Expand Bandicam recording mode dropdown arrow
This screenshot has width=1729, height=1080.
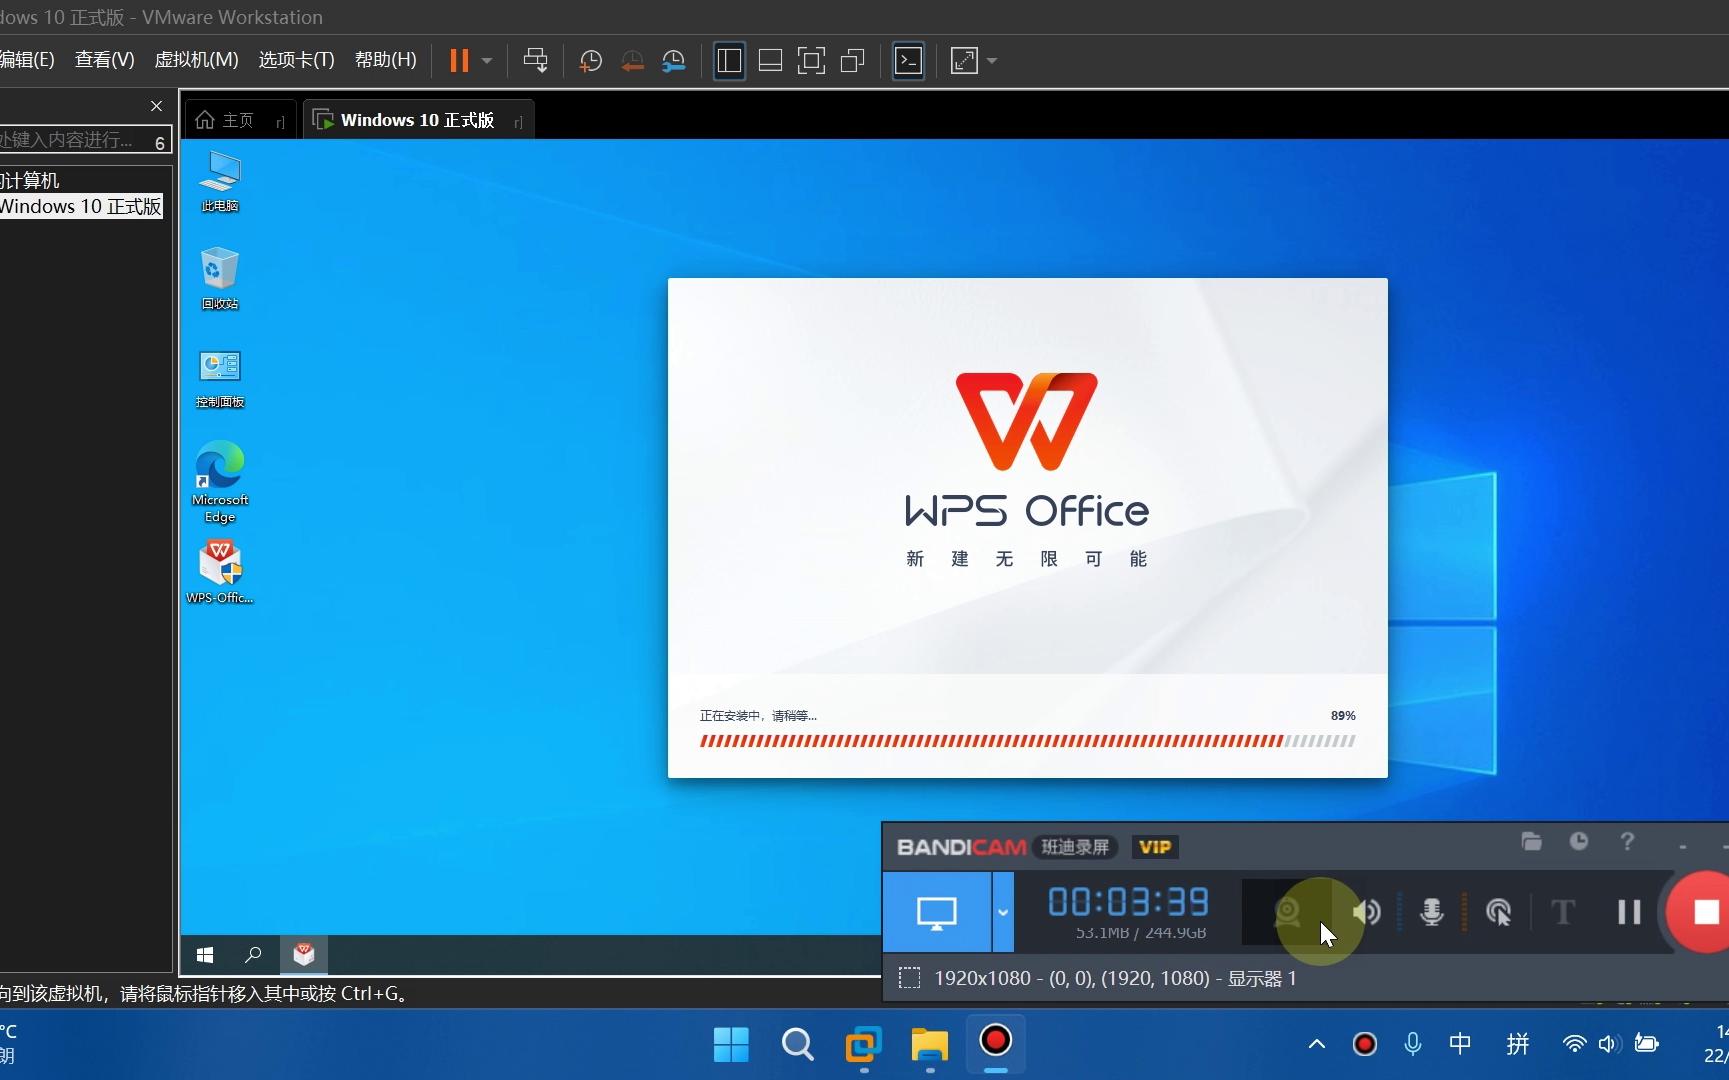[x=1003, y=912]
